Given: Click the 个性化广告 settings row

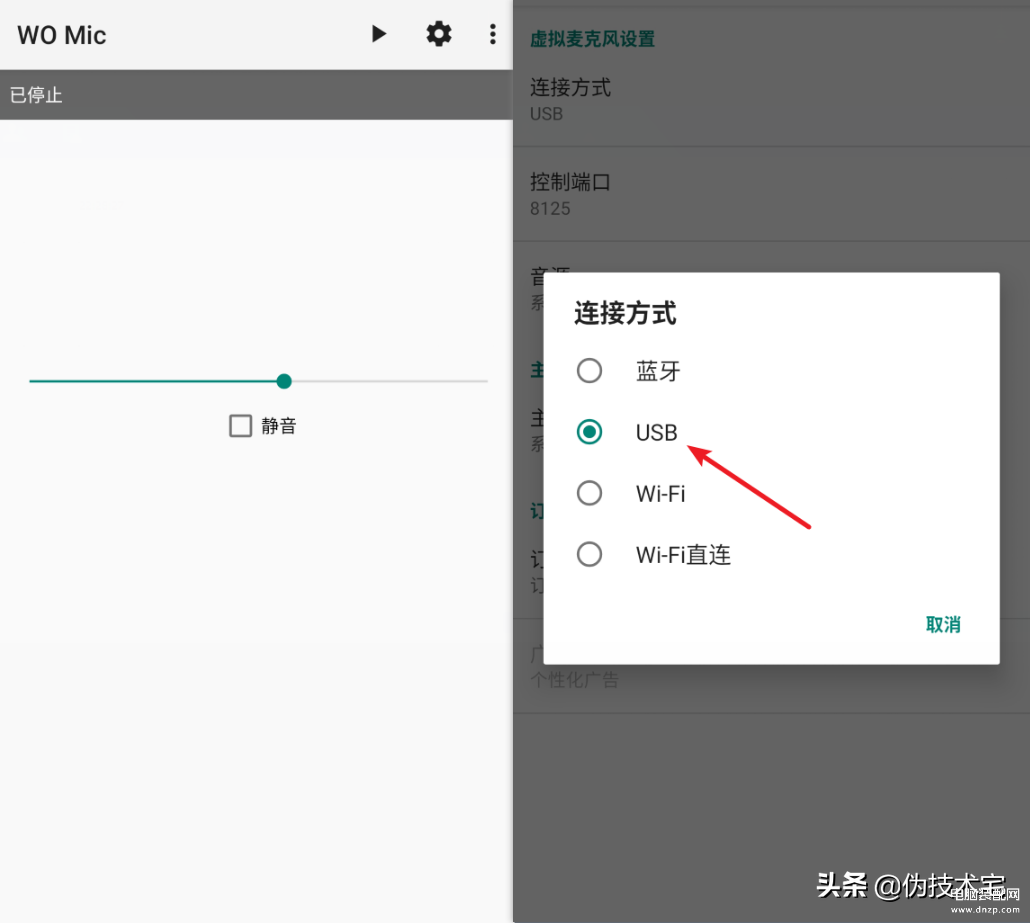Looking at the screenshot, I should click(771, 666).
